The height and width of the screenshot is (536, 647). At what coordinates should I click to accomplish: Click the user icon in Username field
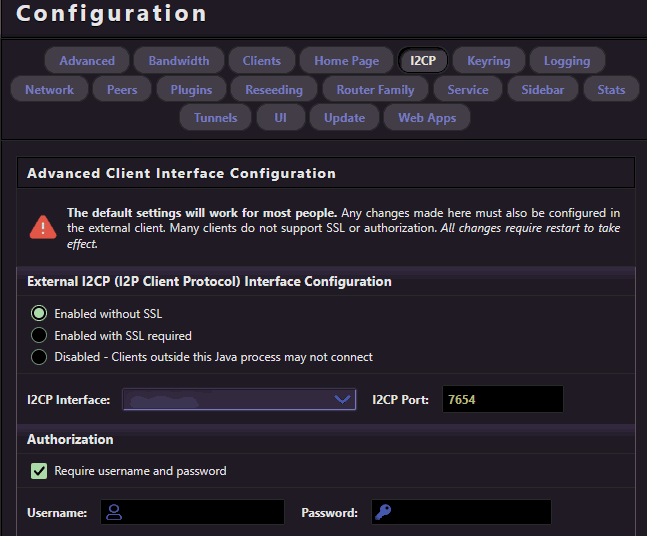point(114,512)
